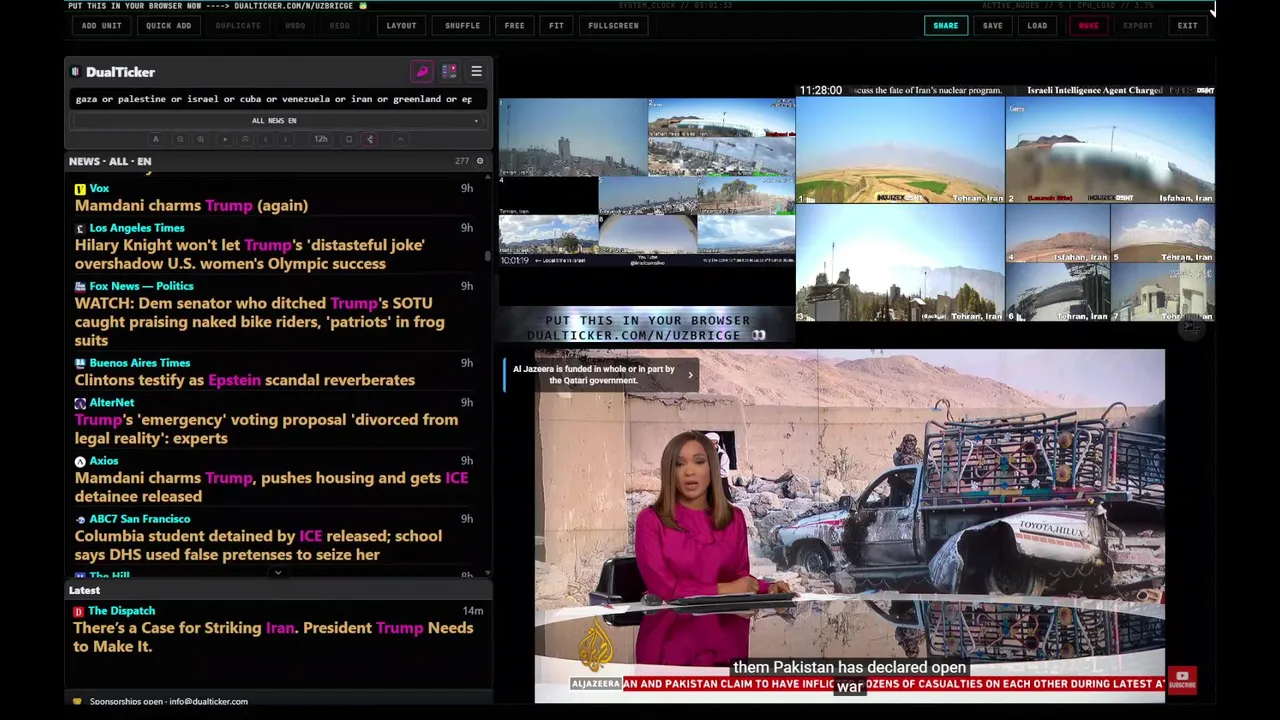Click the Axios source icon
Image resolution: width=1280 pixels, height=720 pixels.
click(x=80, y=461)
